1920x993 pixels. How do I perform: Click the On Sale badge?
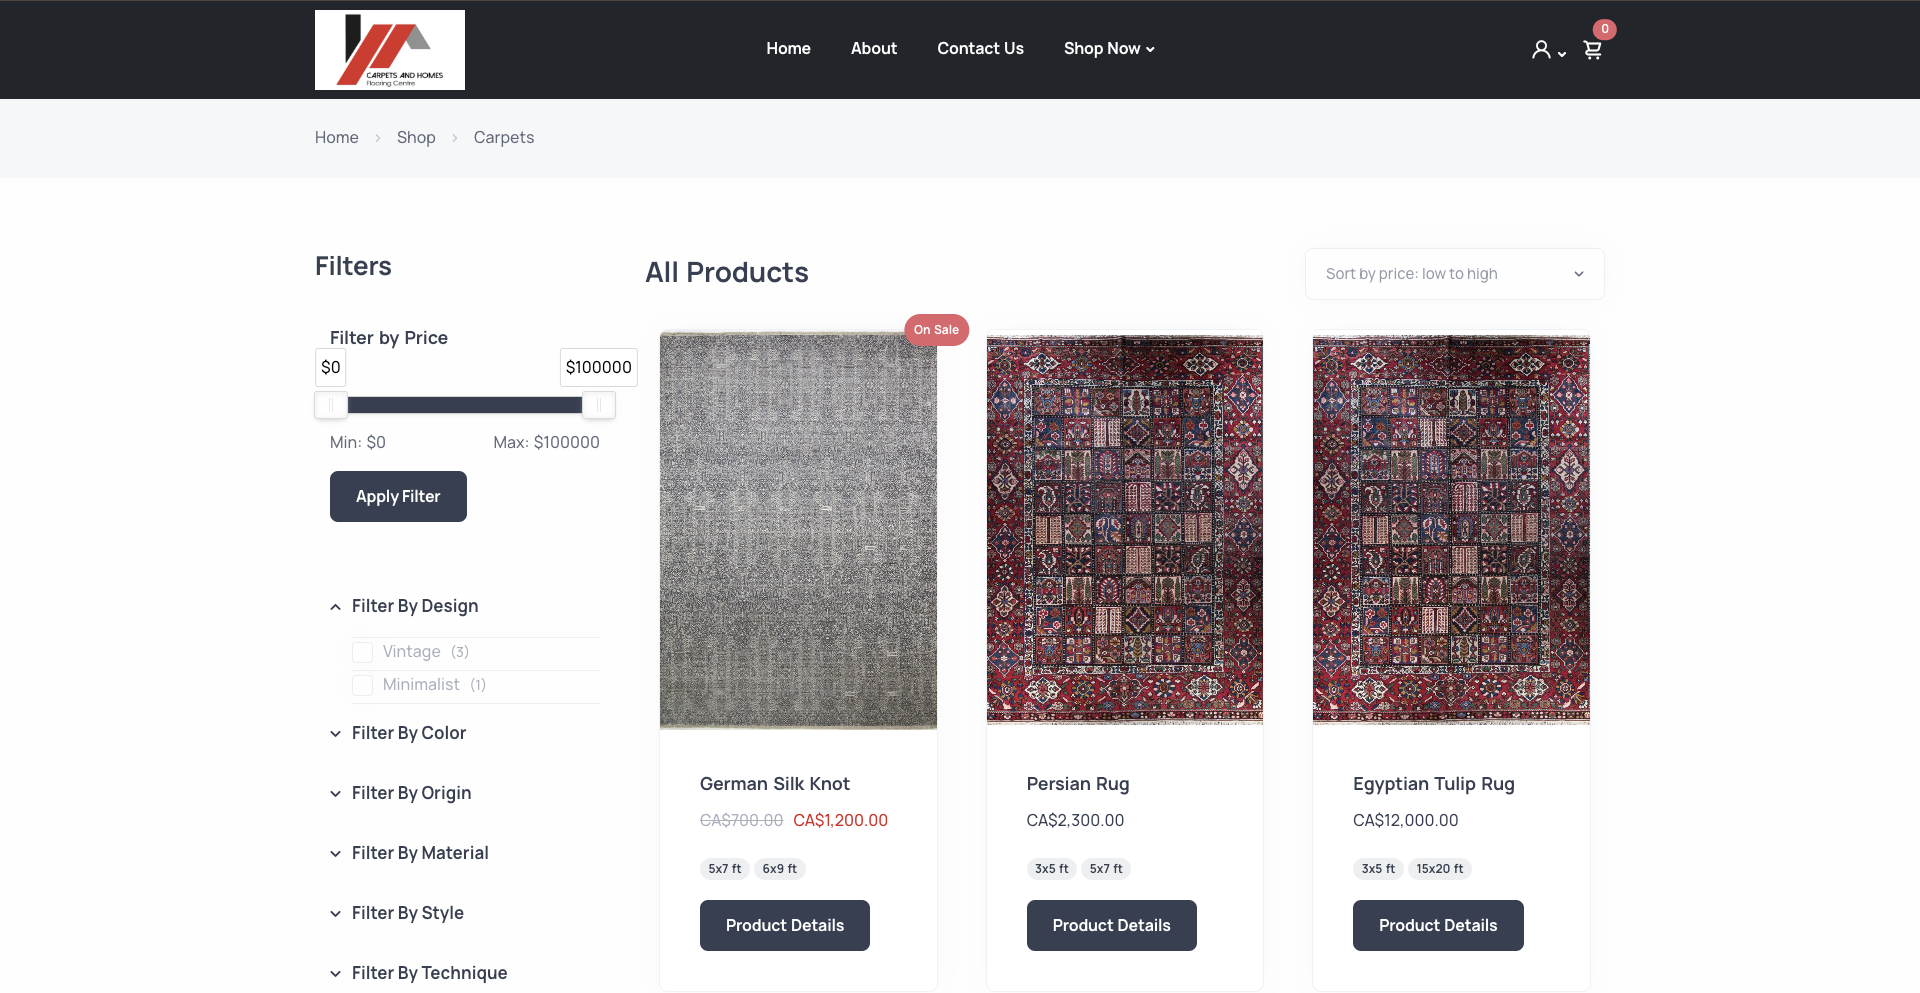coord(936,330)
